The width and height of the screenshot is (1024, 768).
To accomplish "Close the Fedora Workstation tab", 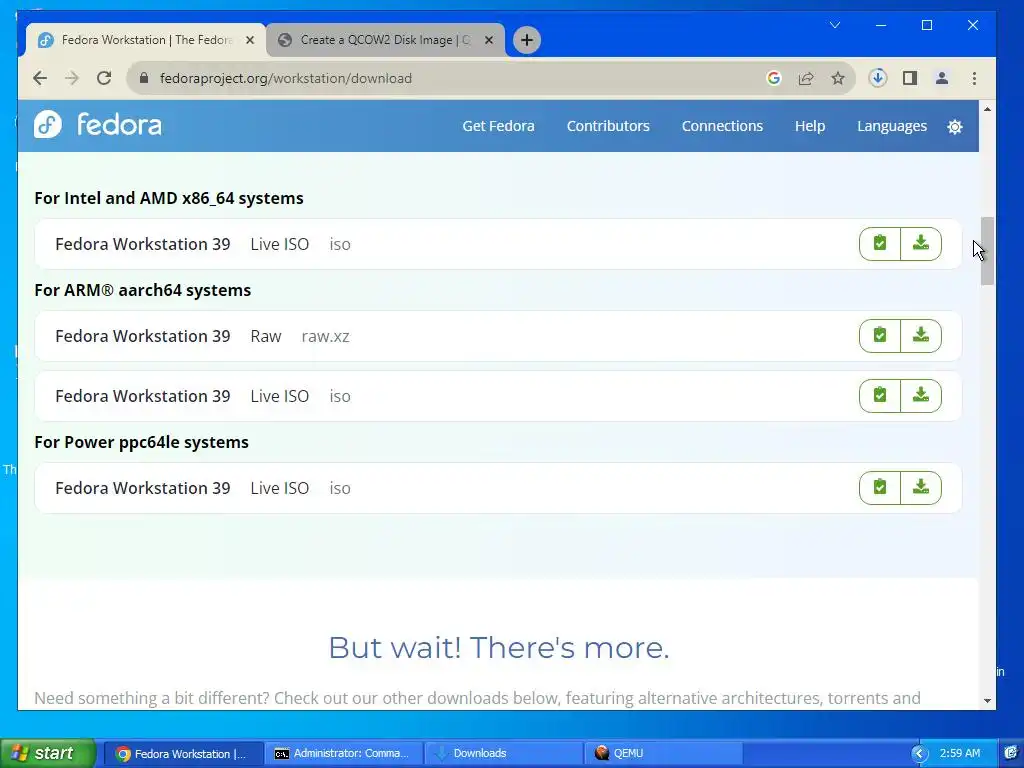I will coord(249,40).
